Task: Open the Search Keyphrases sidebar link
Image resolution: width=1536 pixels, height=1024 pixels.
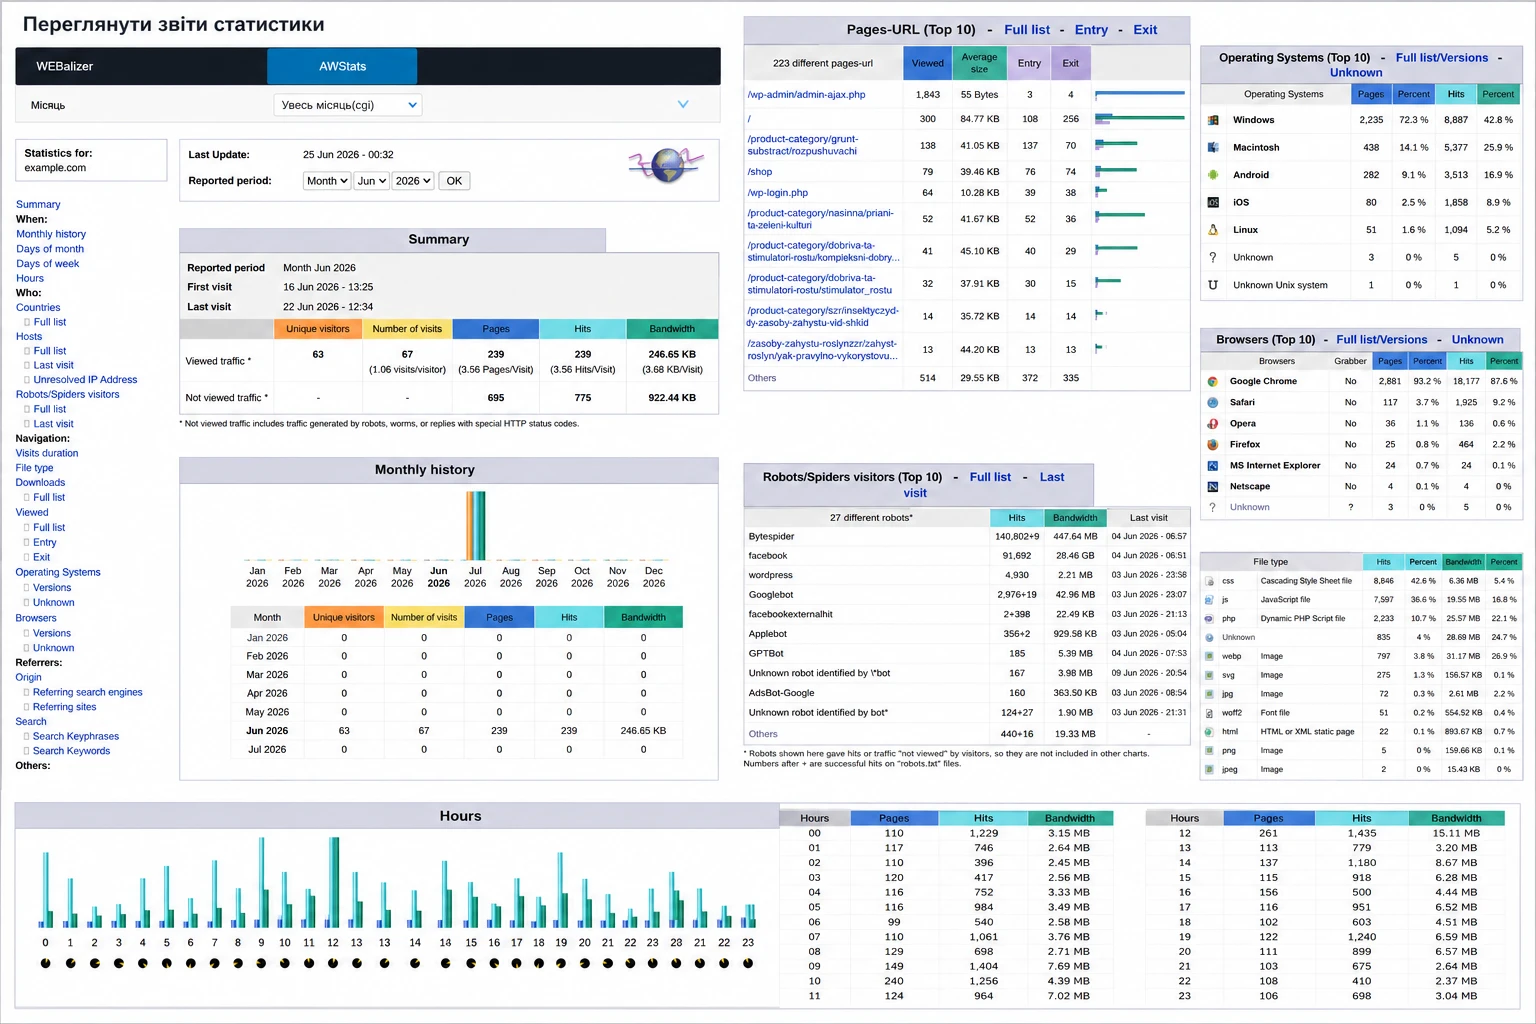Action: click(x=76, y=736)
